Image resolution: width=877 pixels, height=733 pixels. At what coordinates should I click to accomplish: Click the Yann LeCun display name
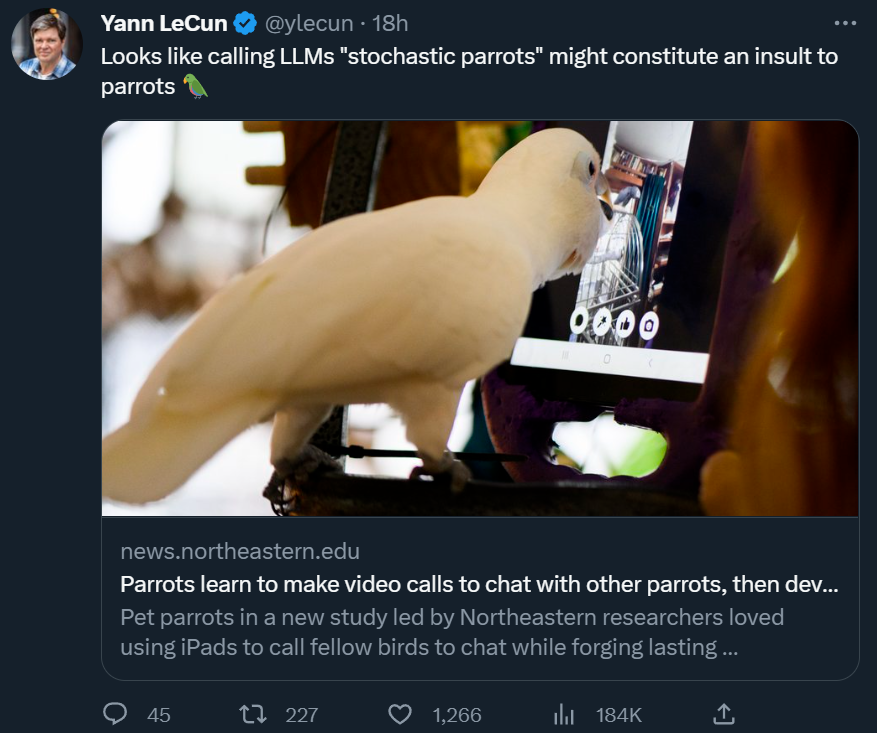click(x=163, y=23)
